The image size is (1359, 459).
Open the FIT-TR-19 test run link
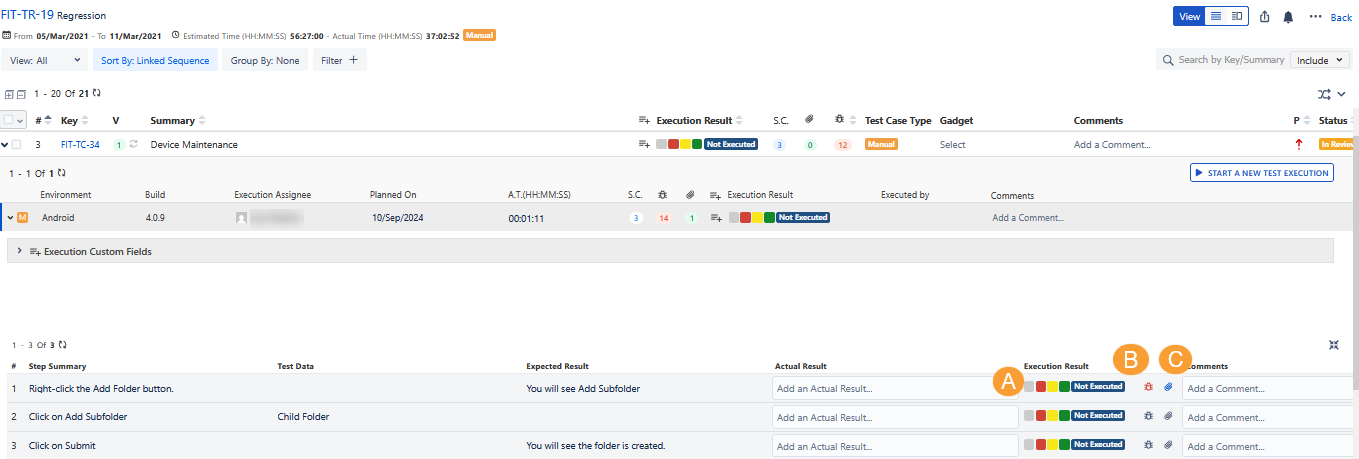click(x=27, y=15)
